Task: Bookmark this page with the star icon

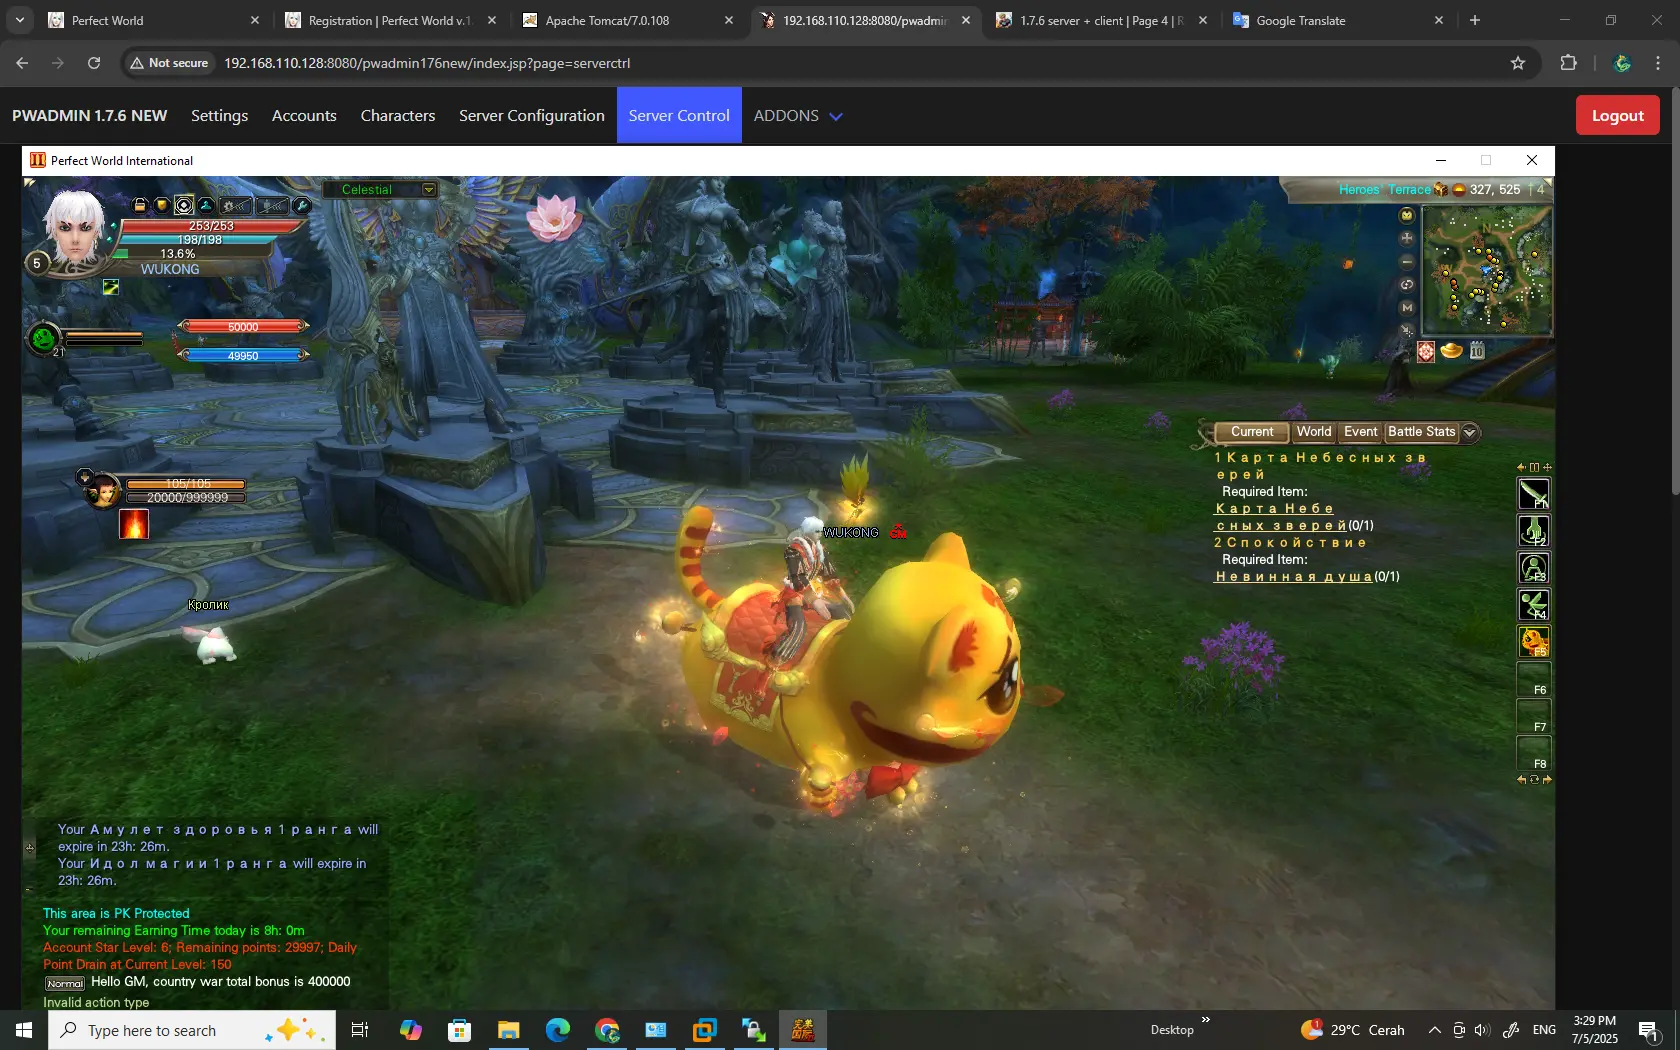Action: (x=1518, y=63)
